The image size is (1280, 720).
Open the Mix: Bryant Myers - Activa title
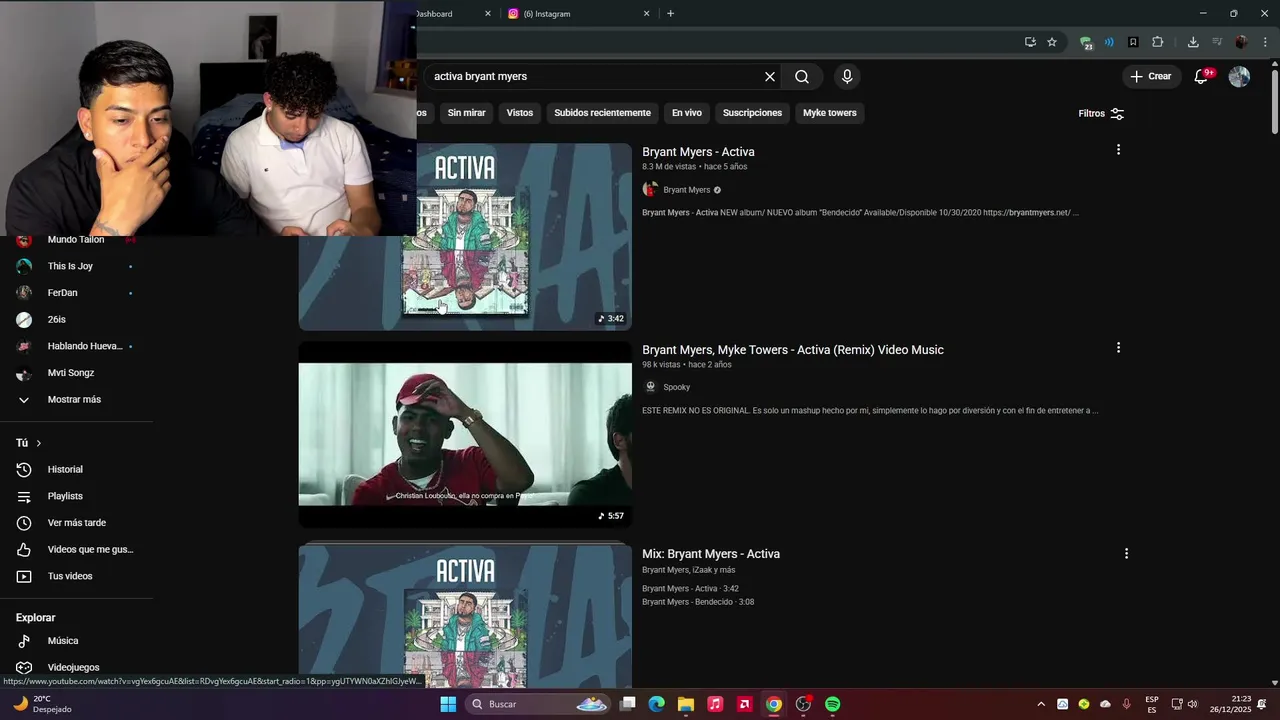711,554
